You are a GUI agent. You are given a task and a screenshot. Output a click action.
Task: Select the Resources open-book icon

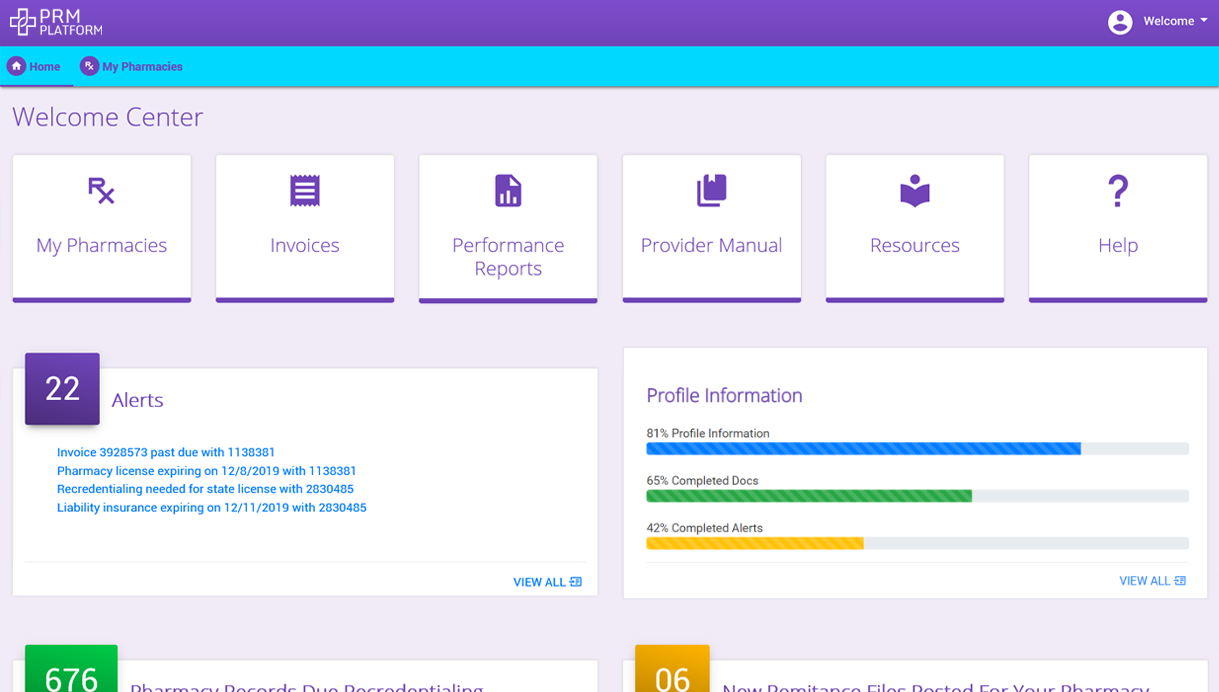914,190
